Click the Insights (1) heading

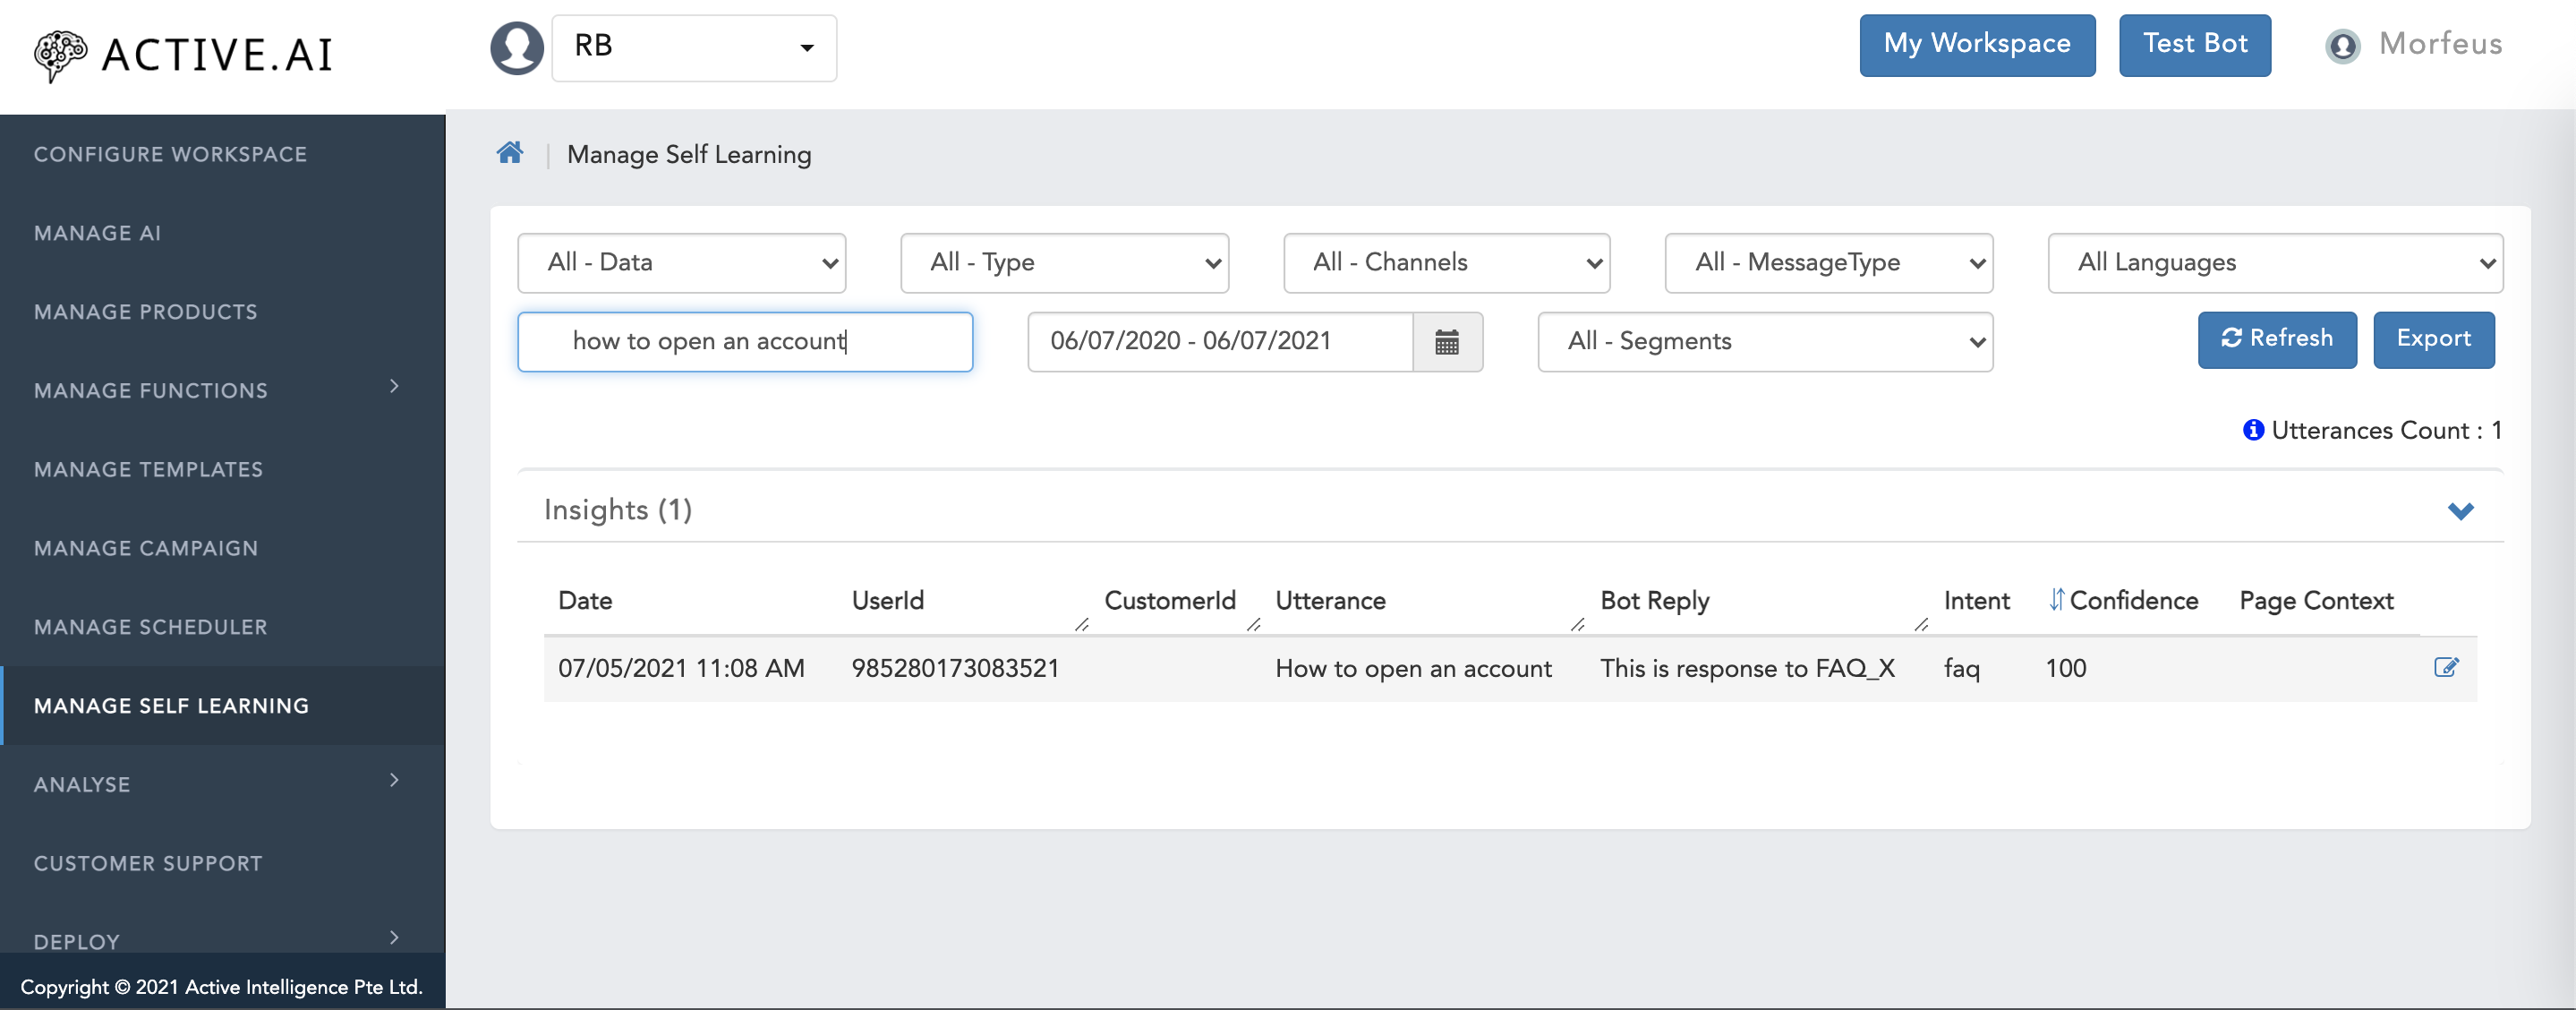[x=618, y=510]
